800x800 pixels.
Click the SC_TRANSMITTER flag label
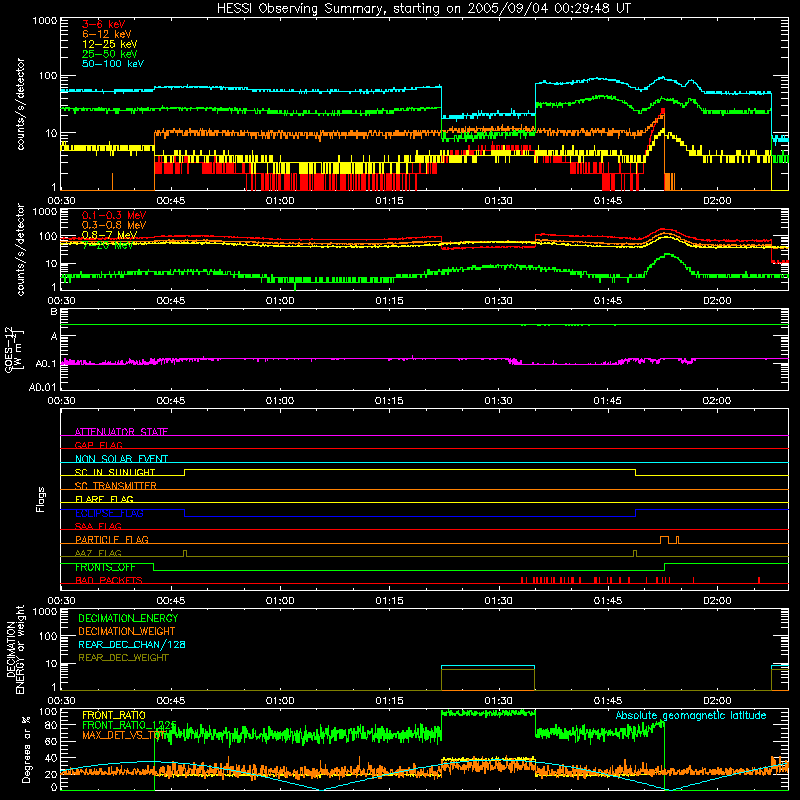[116, 486]
